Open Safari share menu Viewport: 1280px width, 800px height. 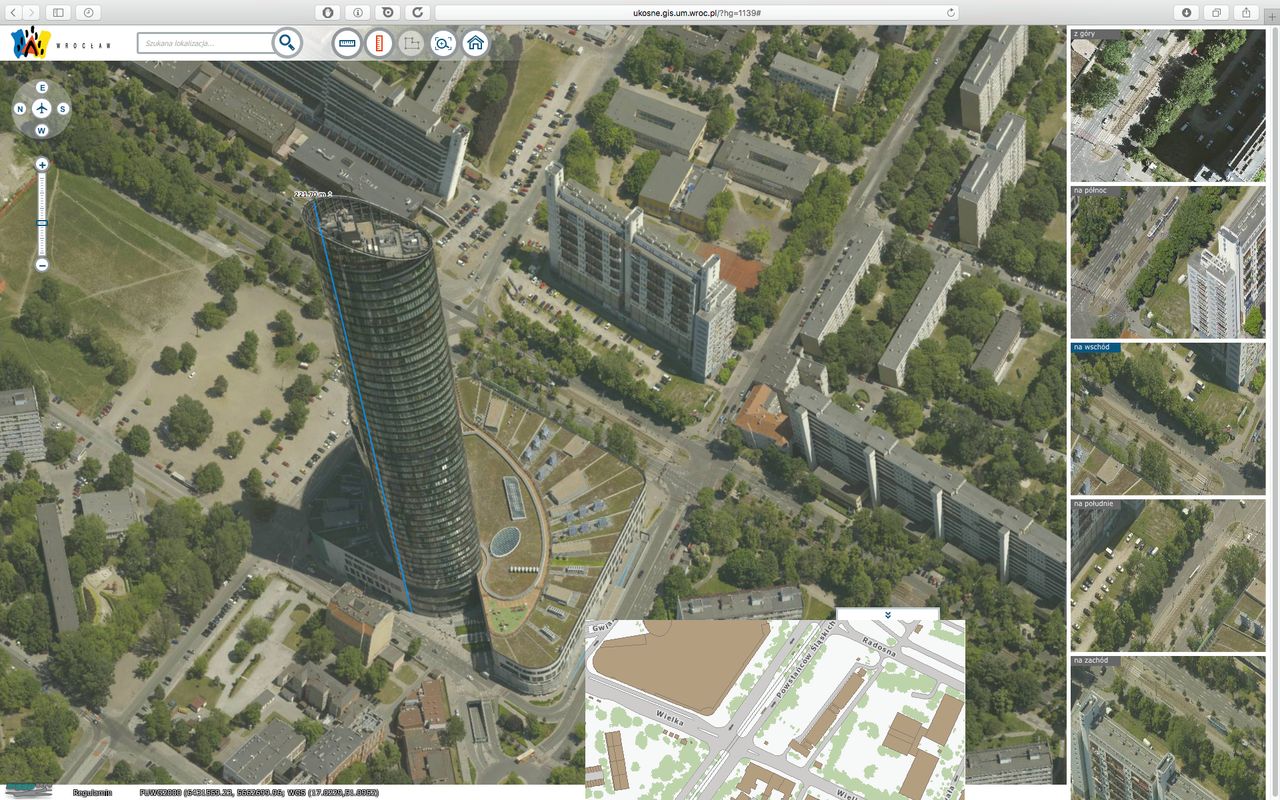tap(1247, 13)
